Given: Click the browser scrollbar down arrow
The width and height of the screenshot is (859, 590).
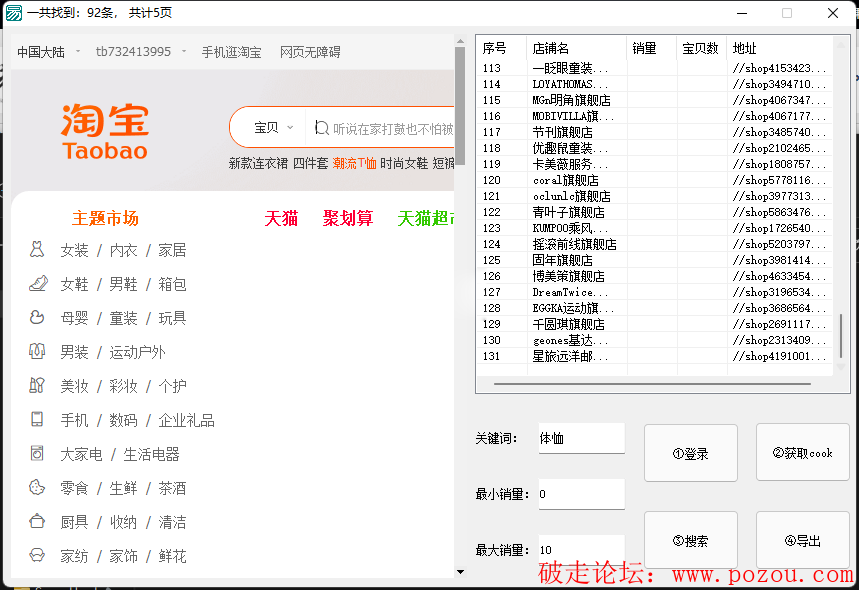Looking at the screenshot, I should coord(460,572).
